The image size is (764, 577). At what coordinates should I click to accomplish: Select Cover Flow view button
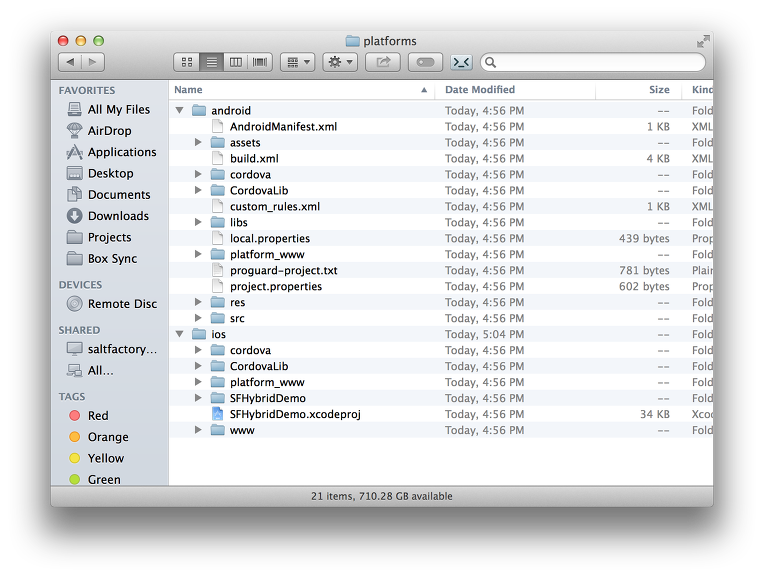pyautogui.click(x=260, y=62)
